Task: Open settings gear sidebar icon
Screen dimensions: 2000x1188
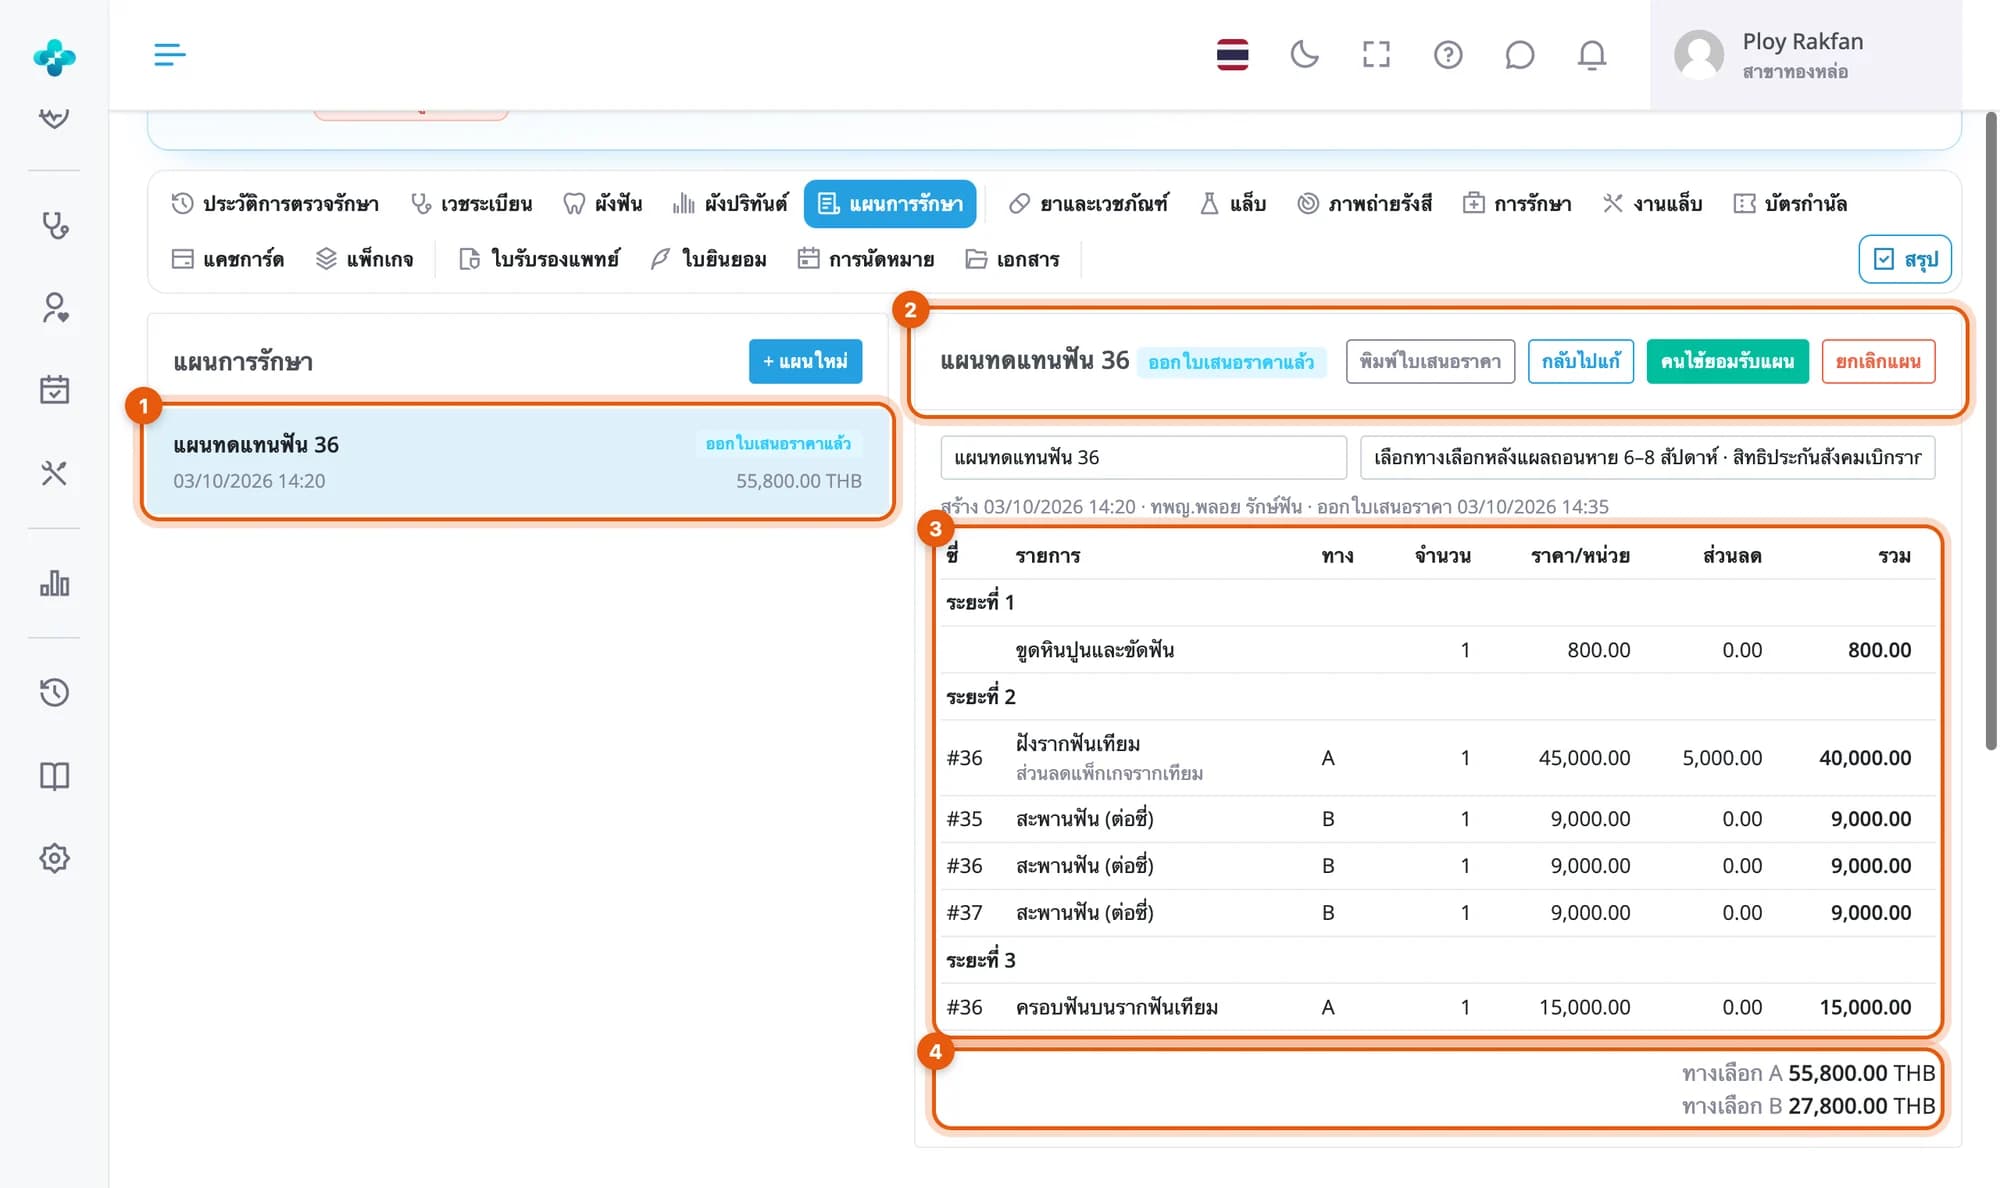Action: point(54,858)
